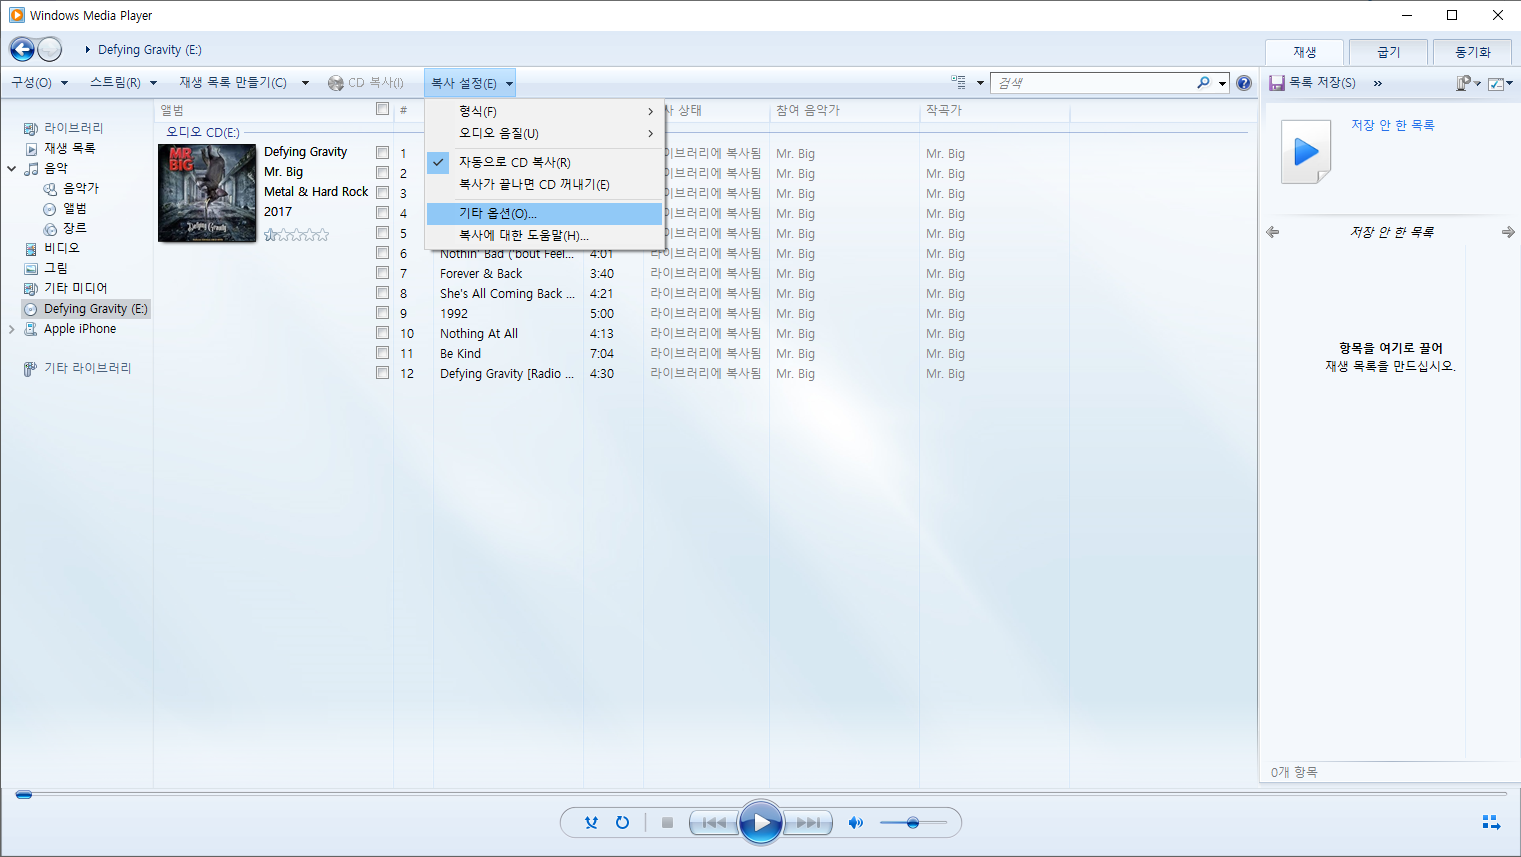Collapse the 음악 tree node
Viewport: 1521px width, 857px height.
12,168
